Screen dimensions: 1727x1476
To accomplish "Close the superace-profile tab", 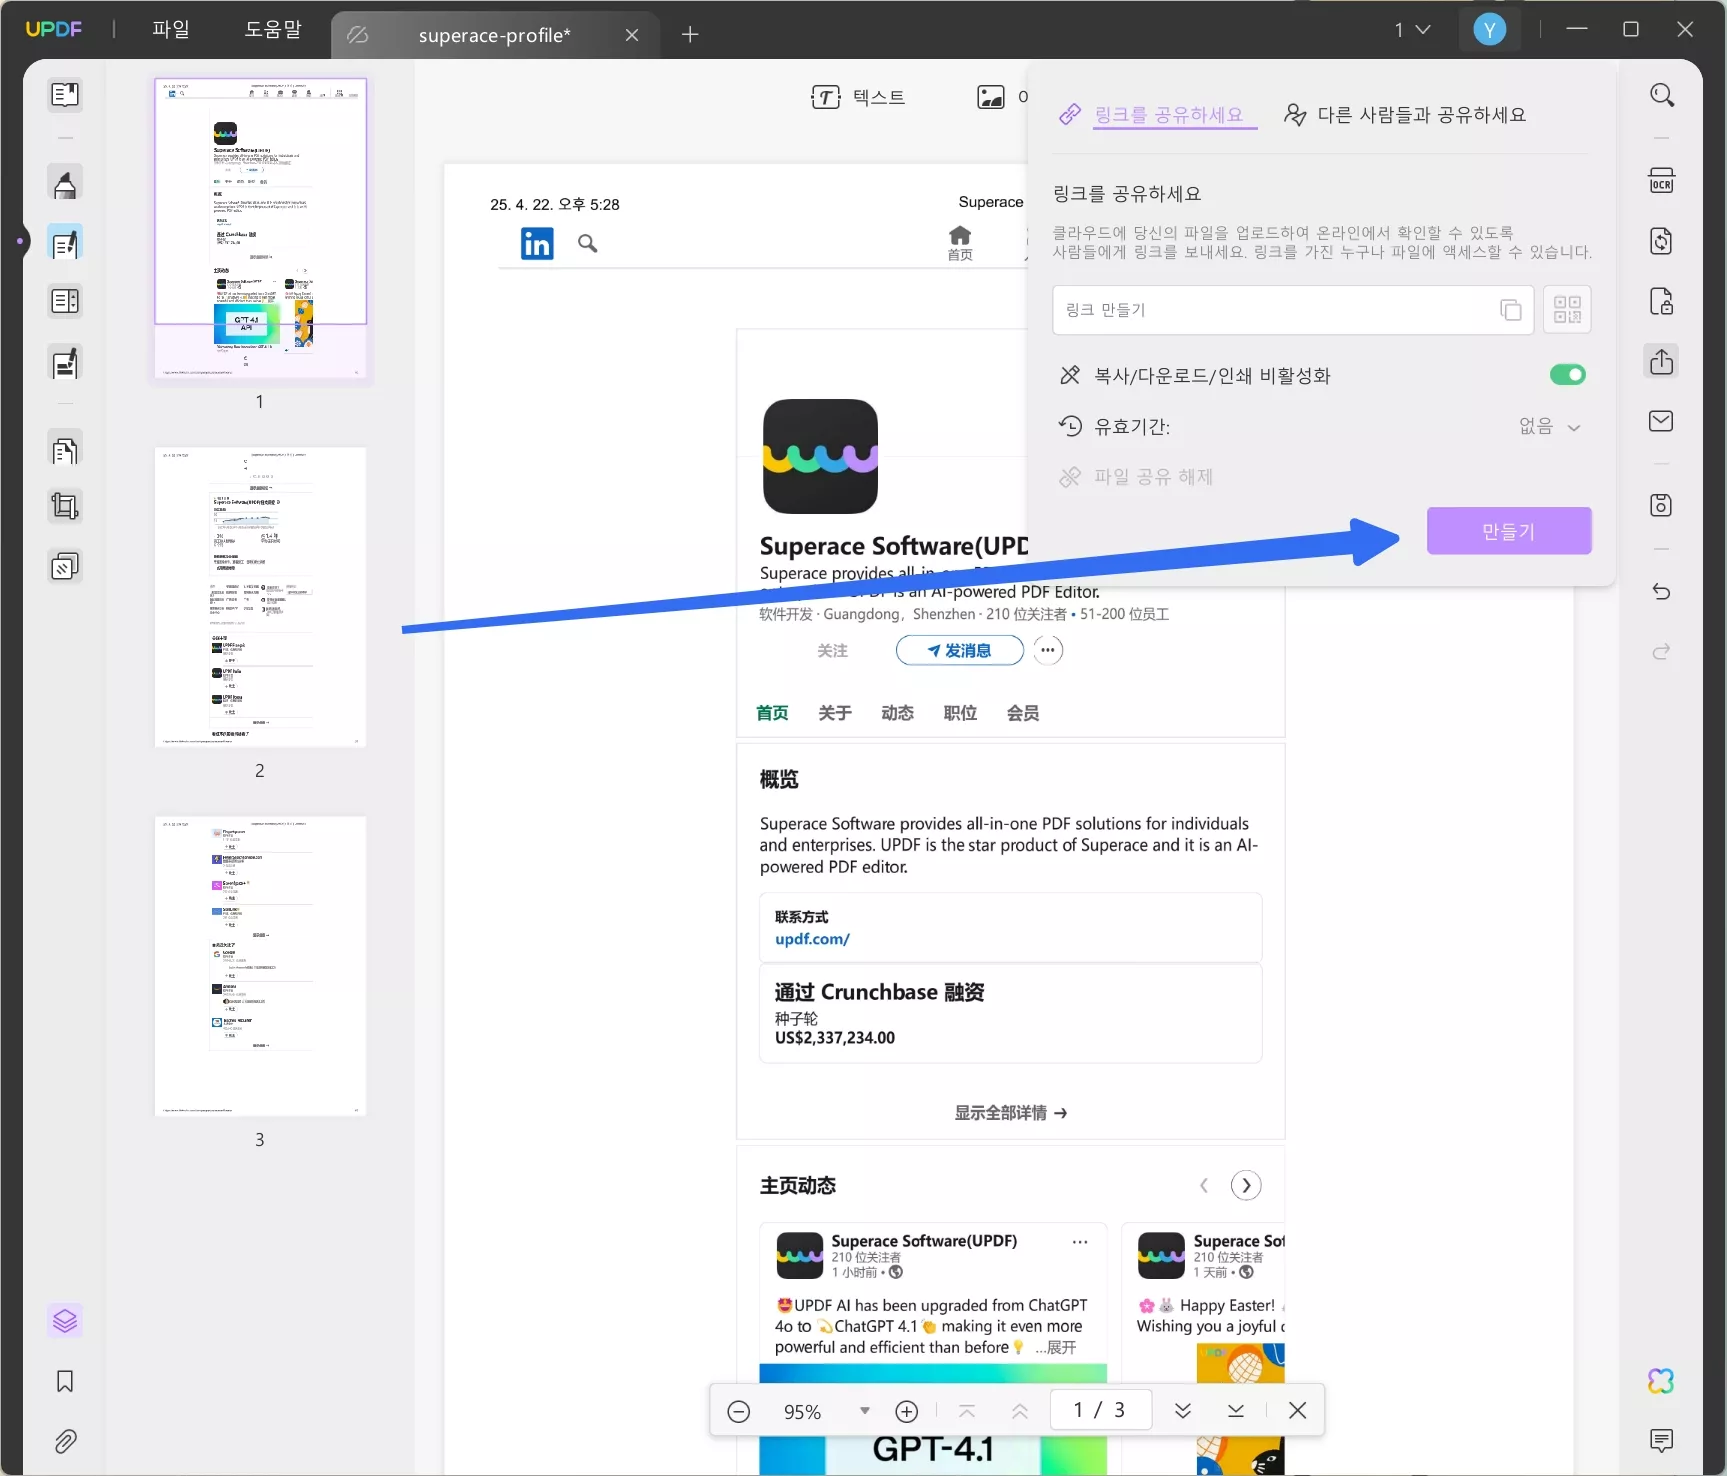I will click(x=632, y=36).
